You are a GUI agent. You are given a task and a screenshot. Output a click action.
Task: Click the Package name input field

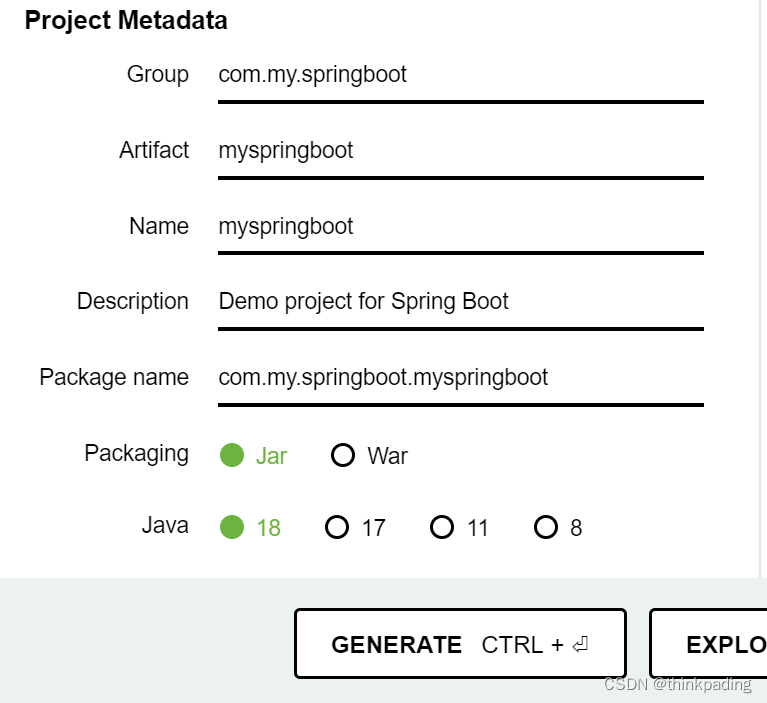point(460,378)
